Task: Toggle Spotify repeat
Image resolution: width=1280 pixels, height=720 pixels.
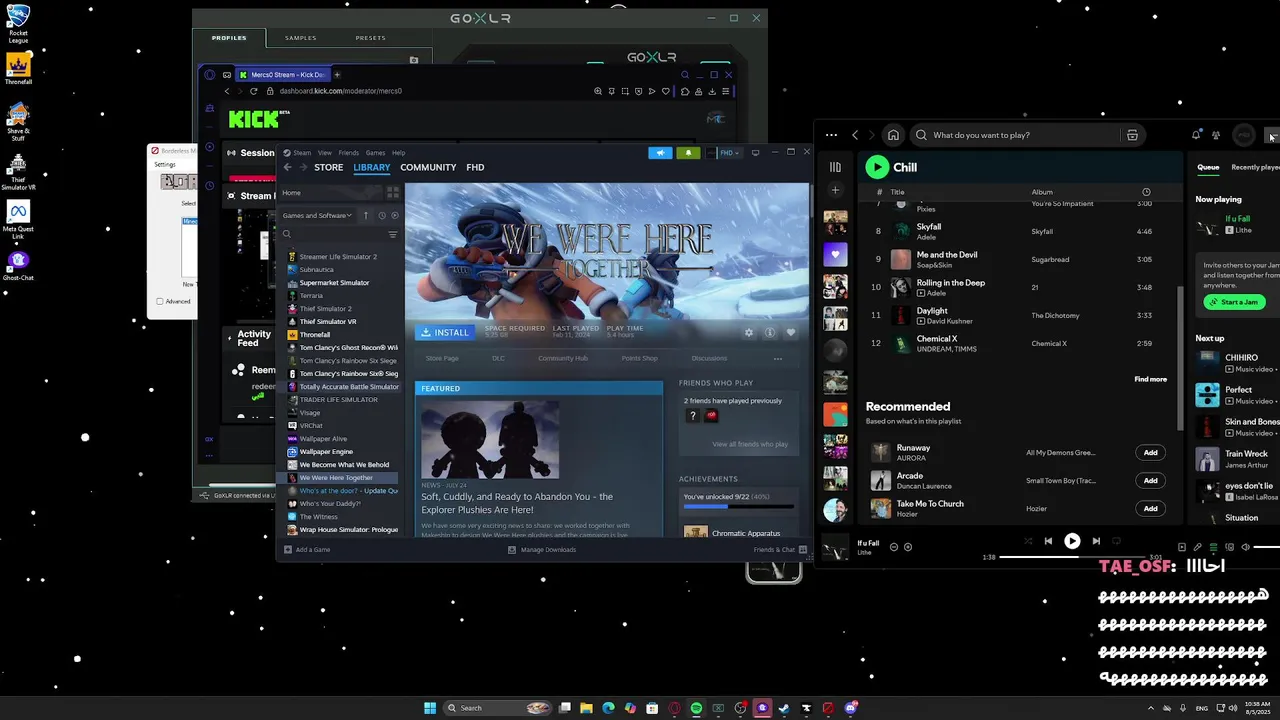Action: pos(1117,541)
